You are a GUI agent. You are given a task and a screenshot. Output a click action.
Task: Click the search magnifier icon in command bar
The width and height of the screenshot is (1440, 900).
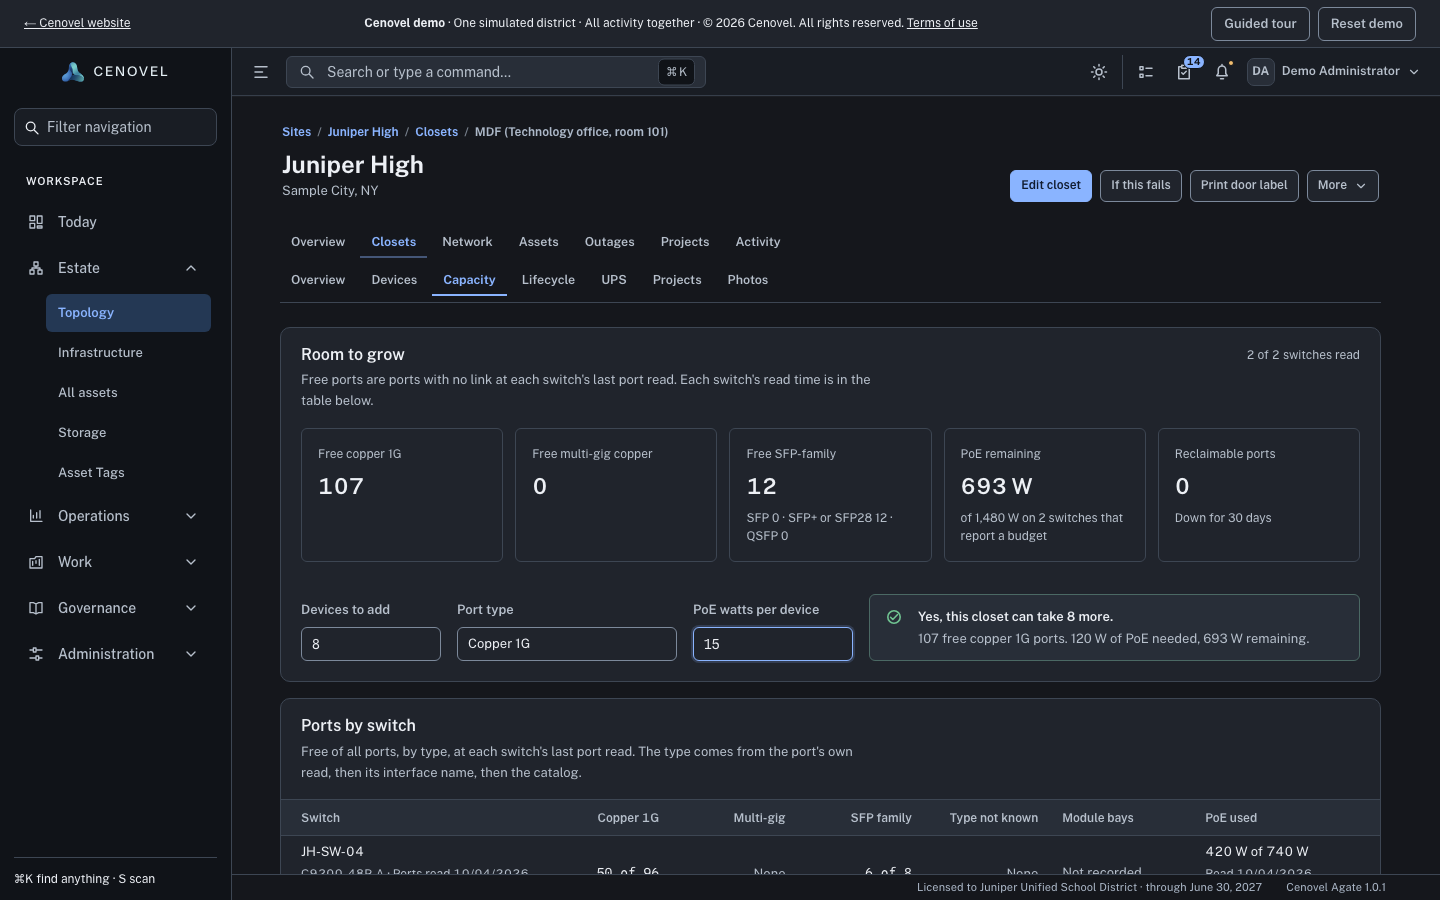[x=307, y=72]
